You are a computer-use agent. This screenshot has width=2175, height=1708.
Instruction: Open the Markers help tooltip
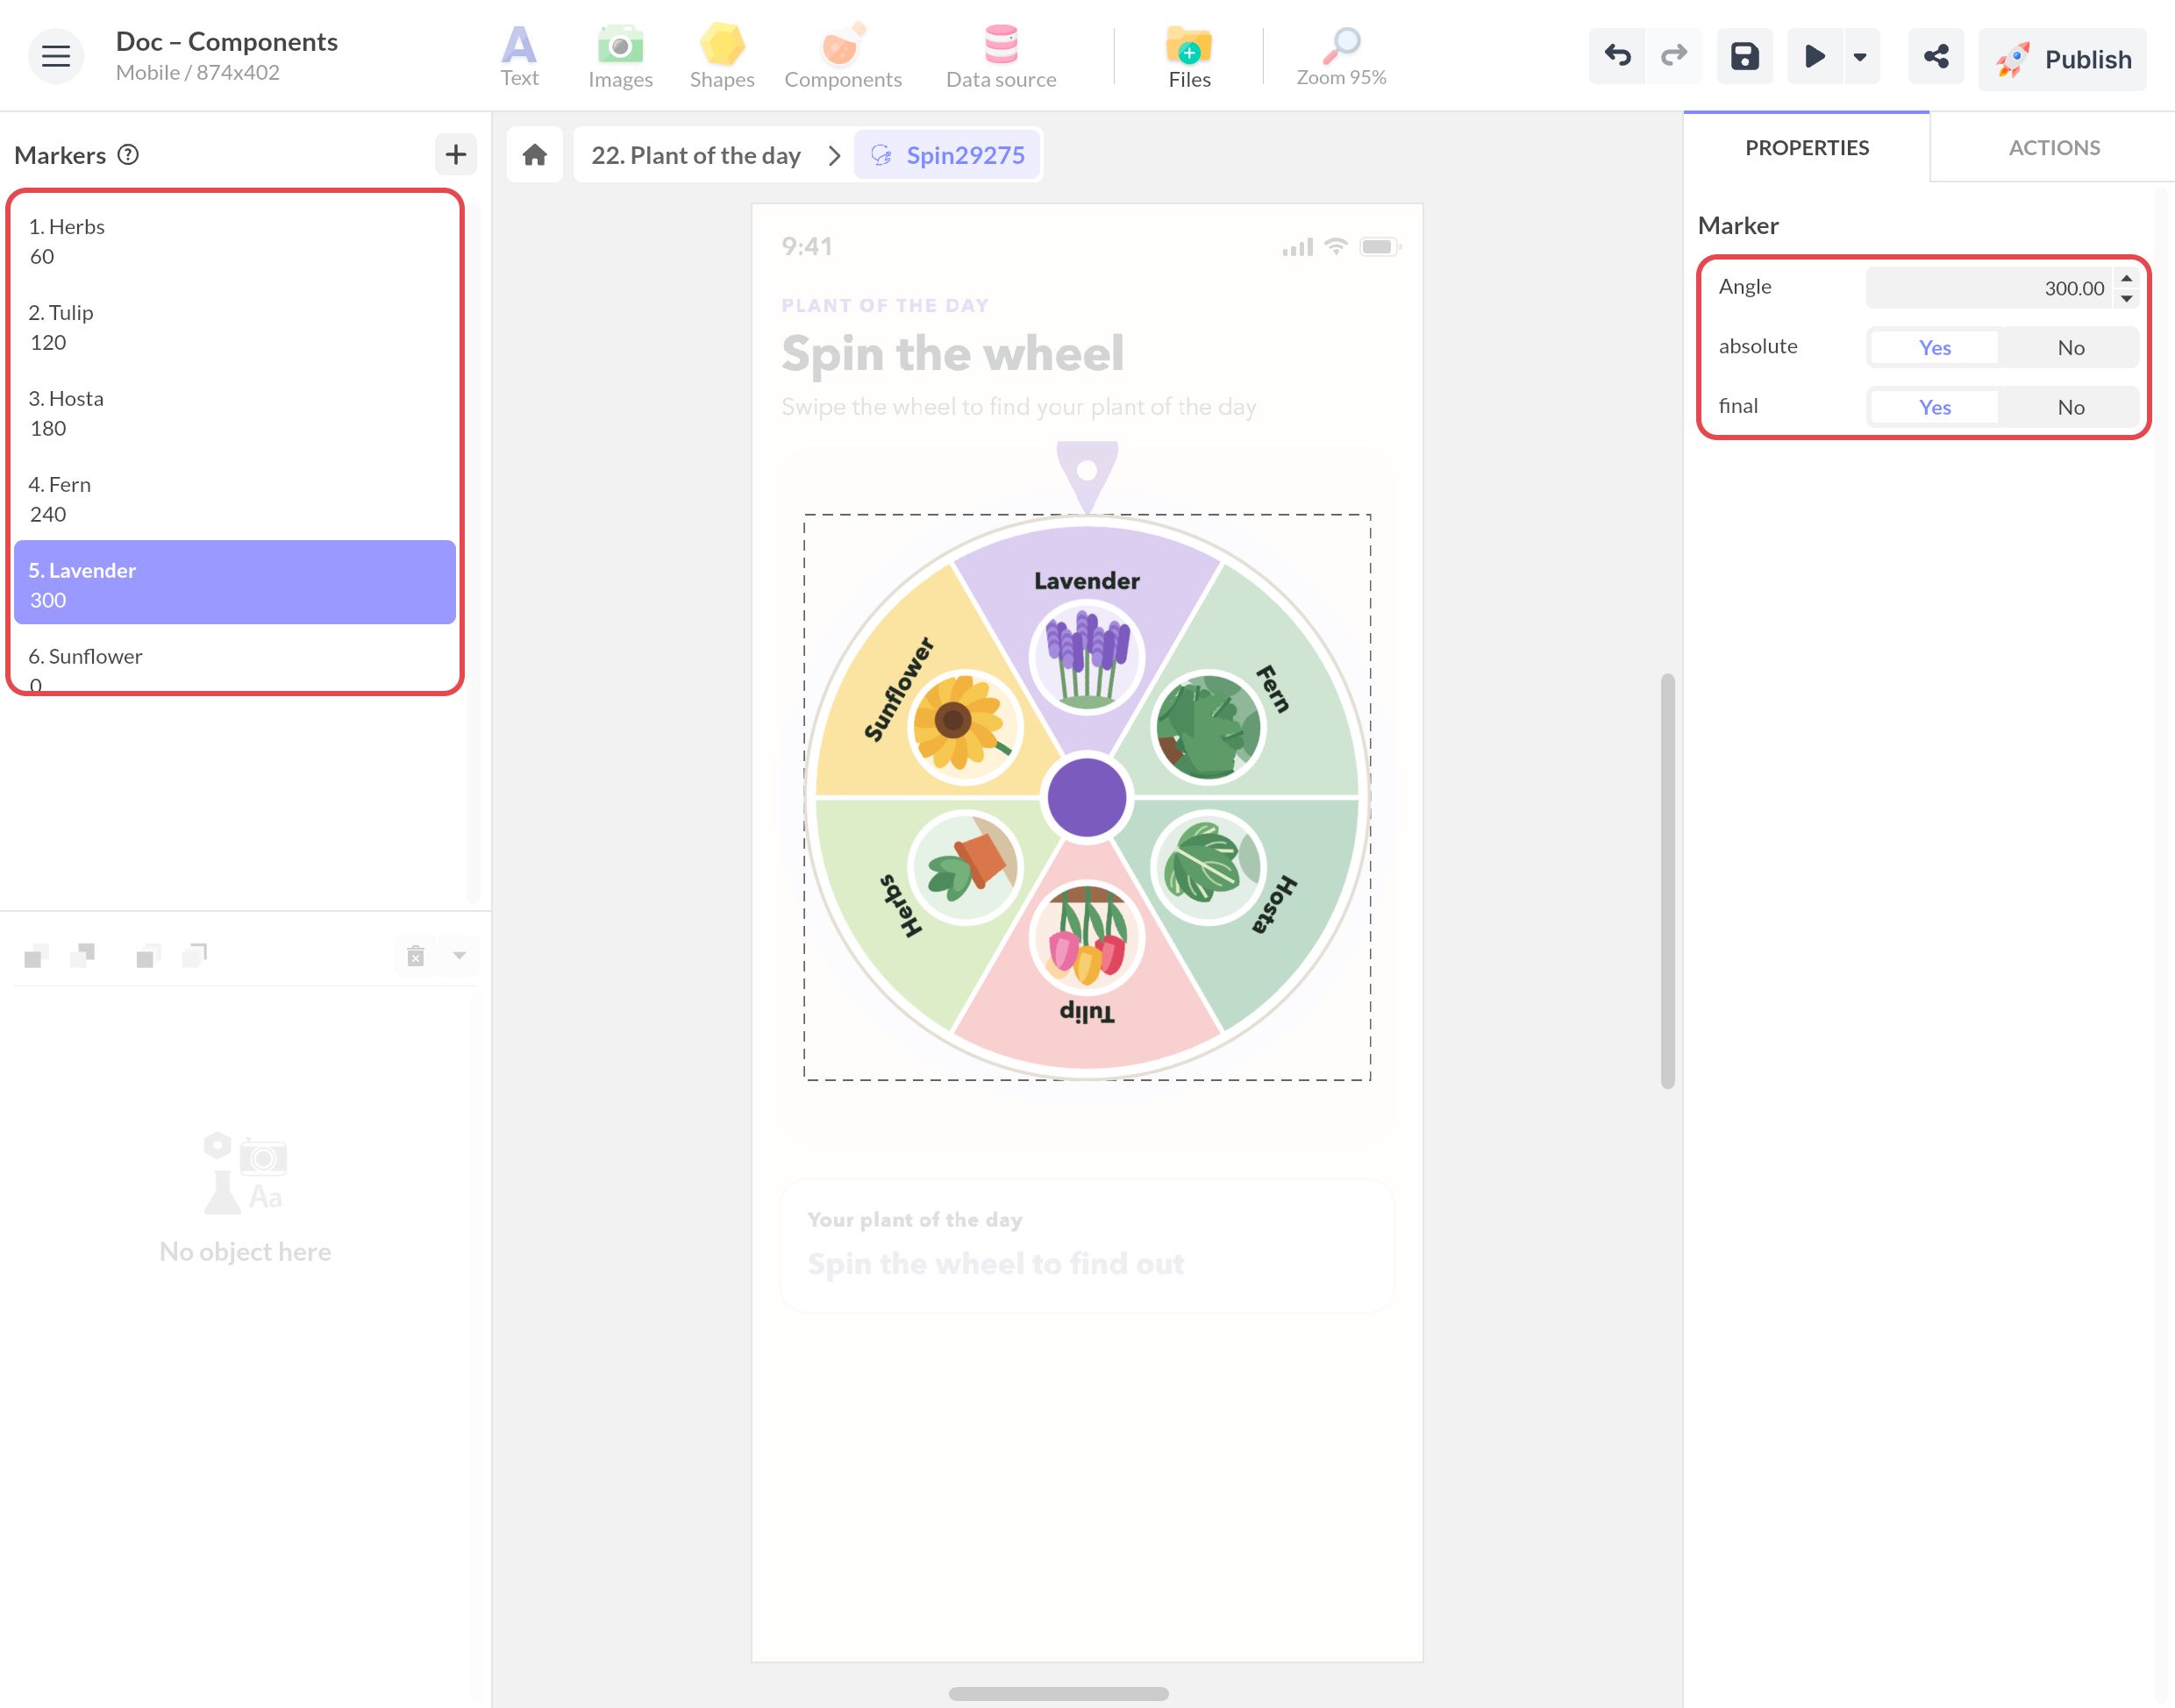(x=128, y=154)
